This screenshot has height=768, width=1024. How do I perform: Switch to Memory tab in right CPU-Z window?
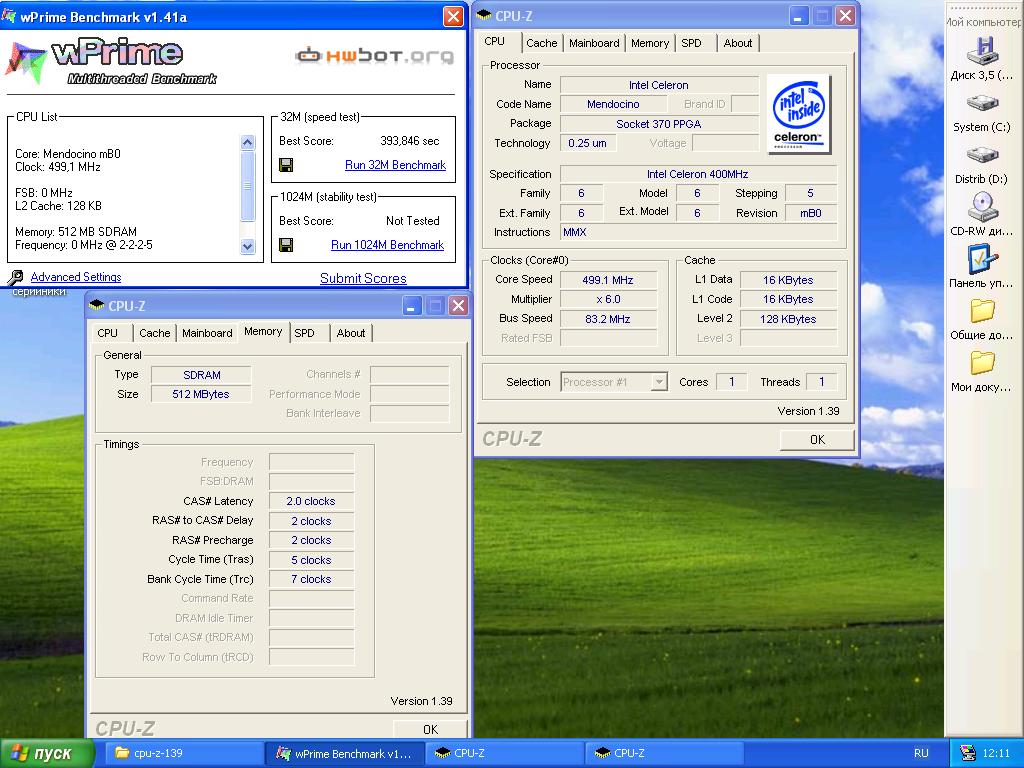pos(649,43)
